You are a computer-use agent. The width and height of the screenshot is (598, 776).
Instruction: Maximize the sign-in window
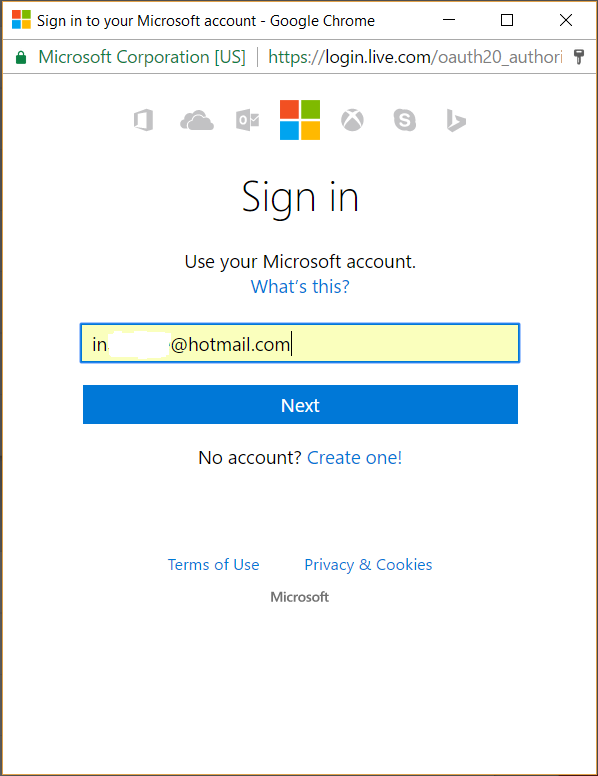(x=507, y=20)
